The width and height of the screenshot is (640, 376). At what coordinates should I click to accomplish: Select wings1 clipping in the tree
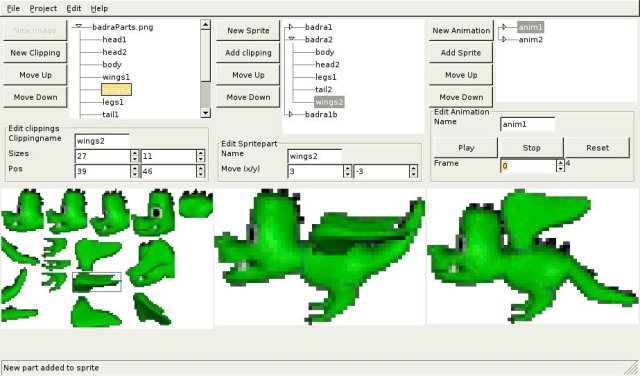pos(116,77)
